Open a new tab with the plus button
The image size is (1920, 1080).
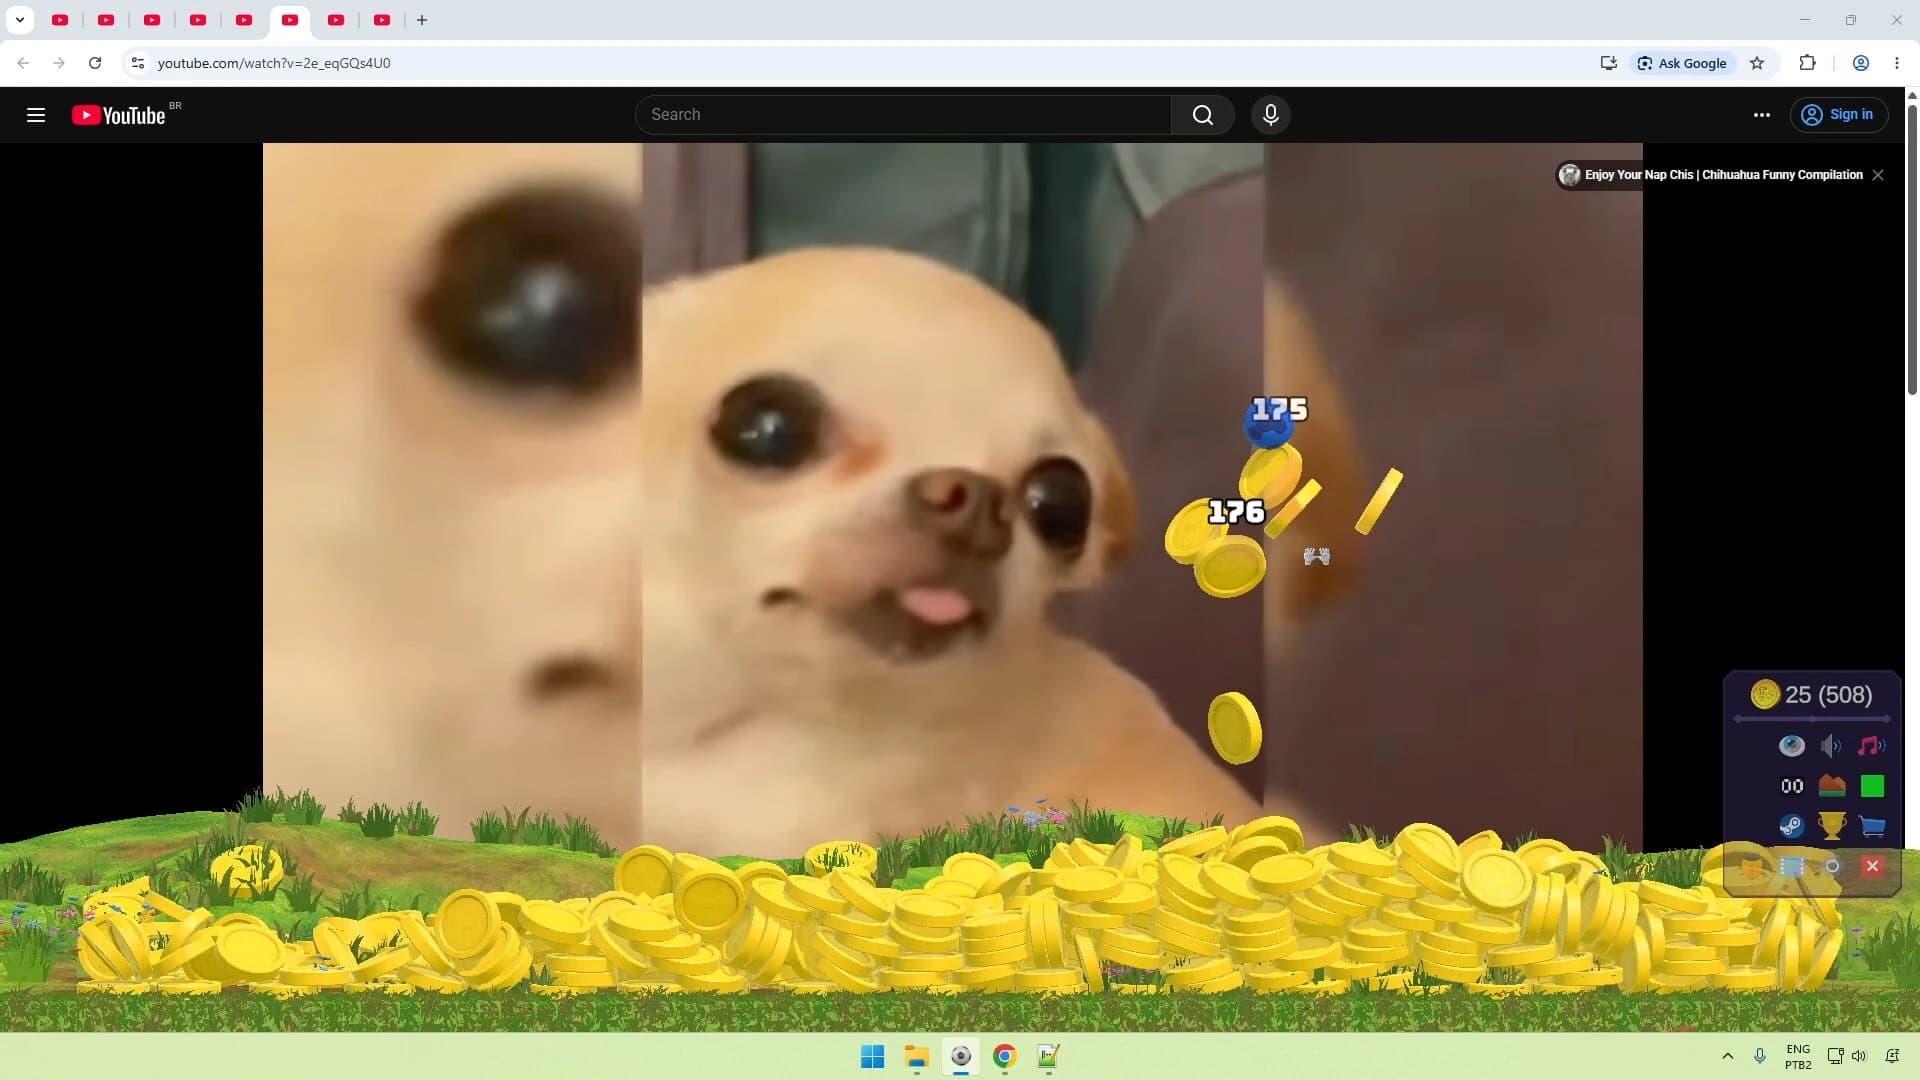point(422,20)
